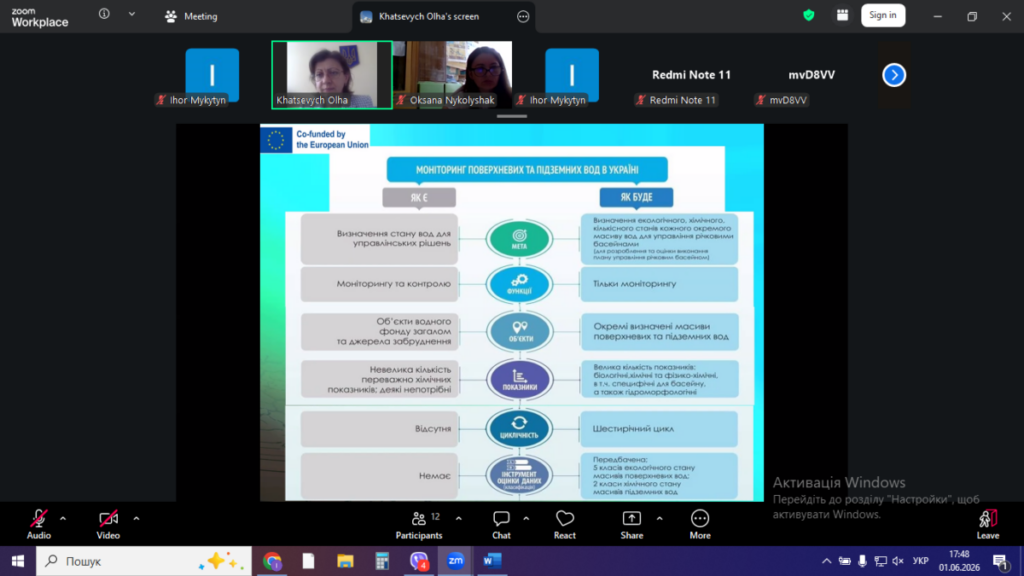Expand chat options caret
Image resolution: width=1024 pixels, height=576 pixels.
tap(526, 519)
